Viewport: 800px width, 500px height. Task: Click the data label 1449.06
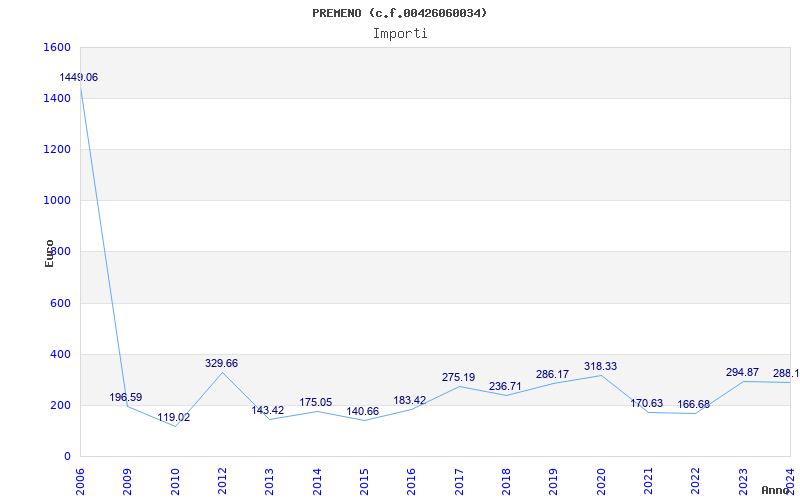79,78
